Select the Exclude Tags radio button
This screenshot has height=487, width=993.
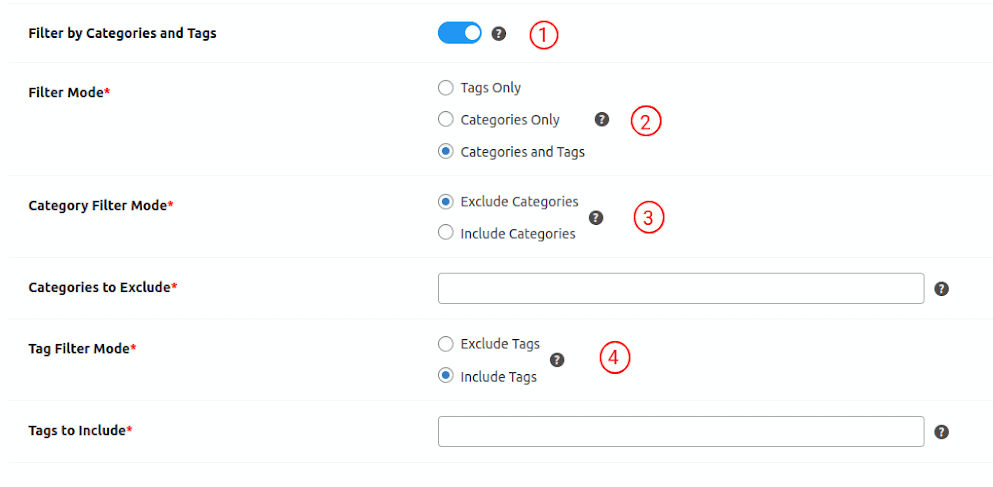click(446, 344)
